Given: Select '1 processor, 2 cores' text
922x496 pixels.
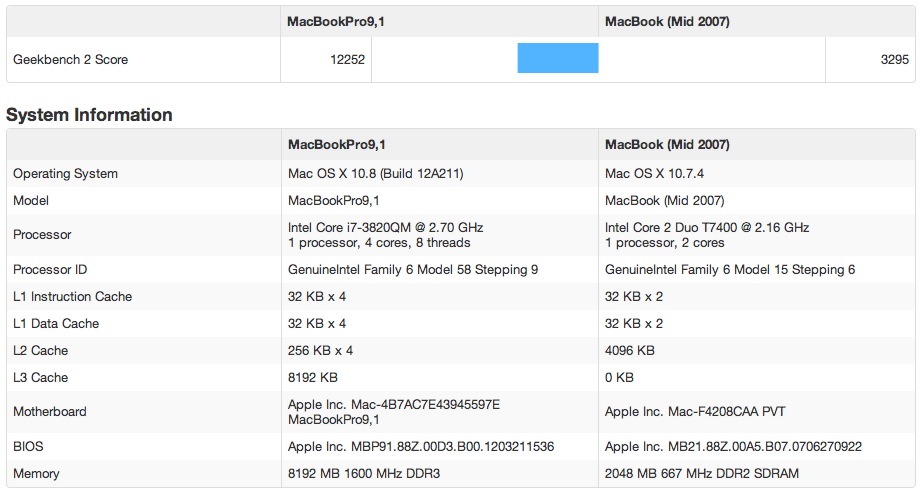Looking at the screenshot, I should [664, 243].
